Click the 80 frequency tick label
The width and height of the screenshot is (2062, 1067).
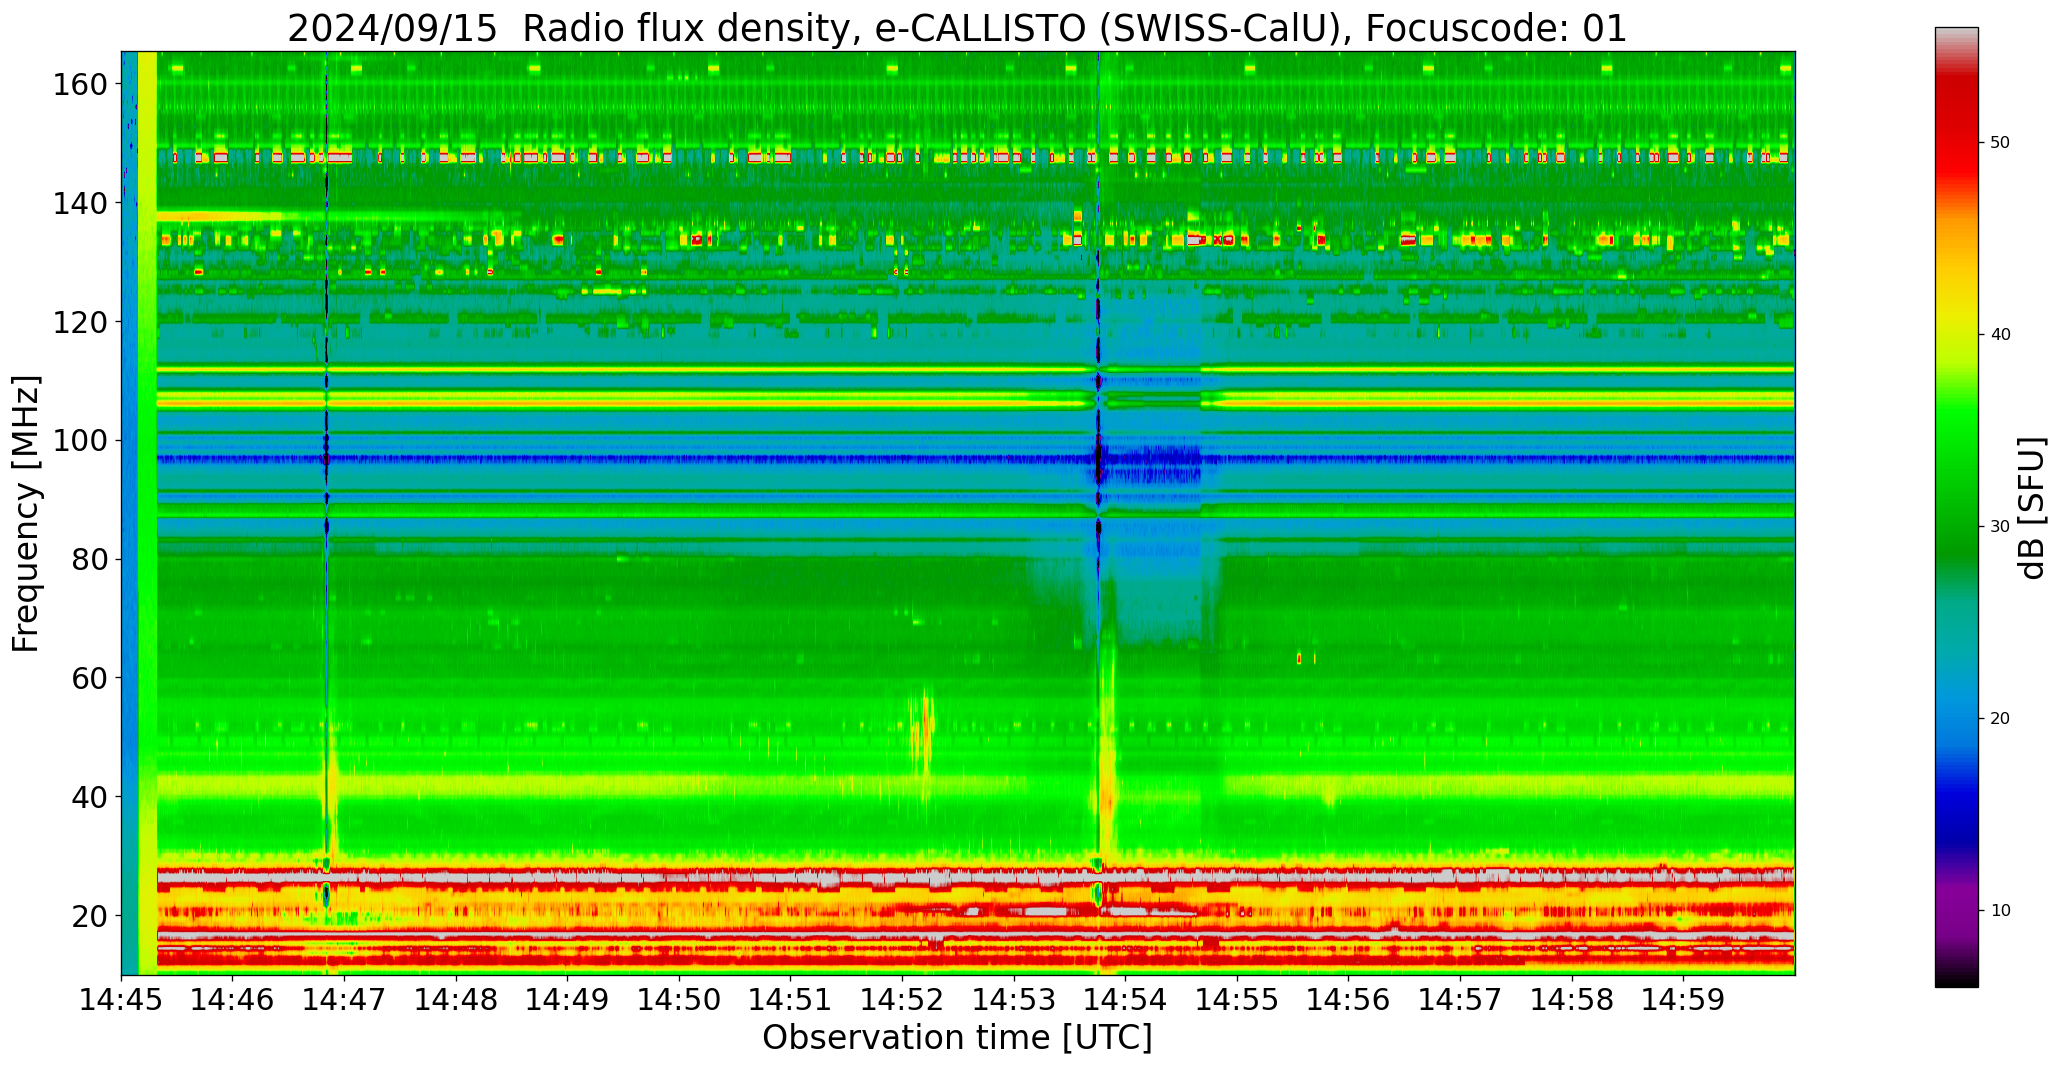pyautogui.click(x=90, y=560)
